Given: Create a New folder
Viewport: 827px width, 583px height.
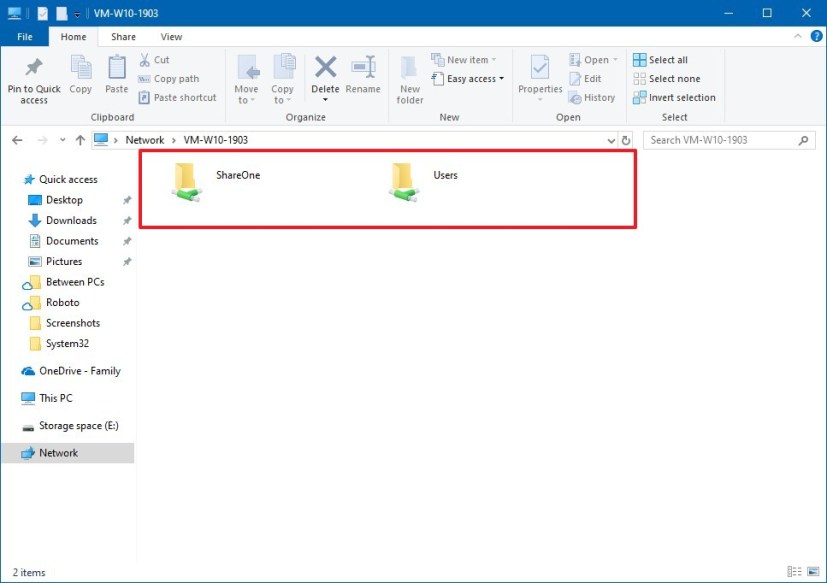Looking at the screenshot, I should 410,80.
